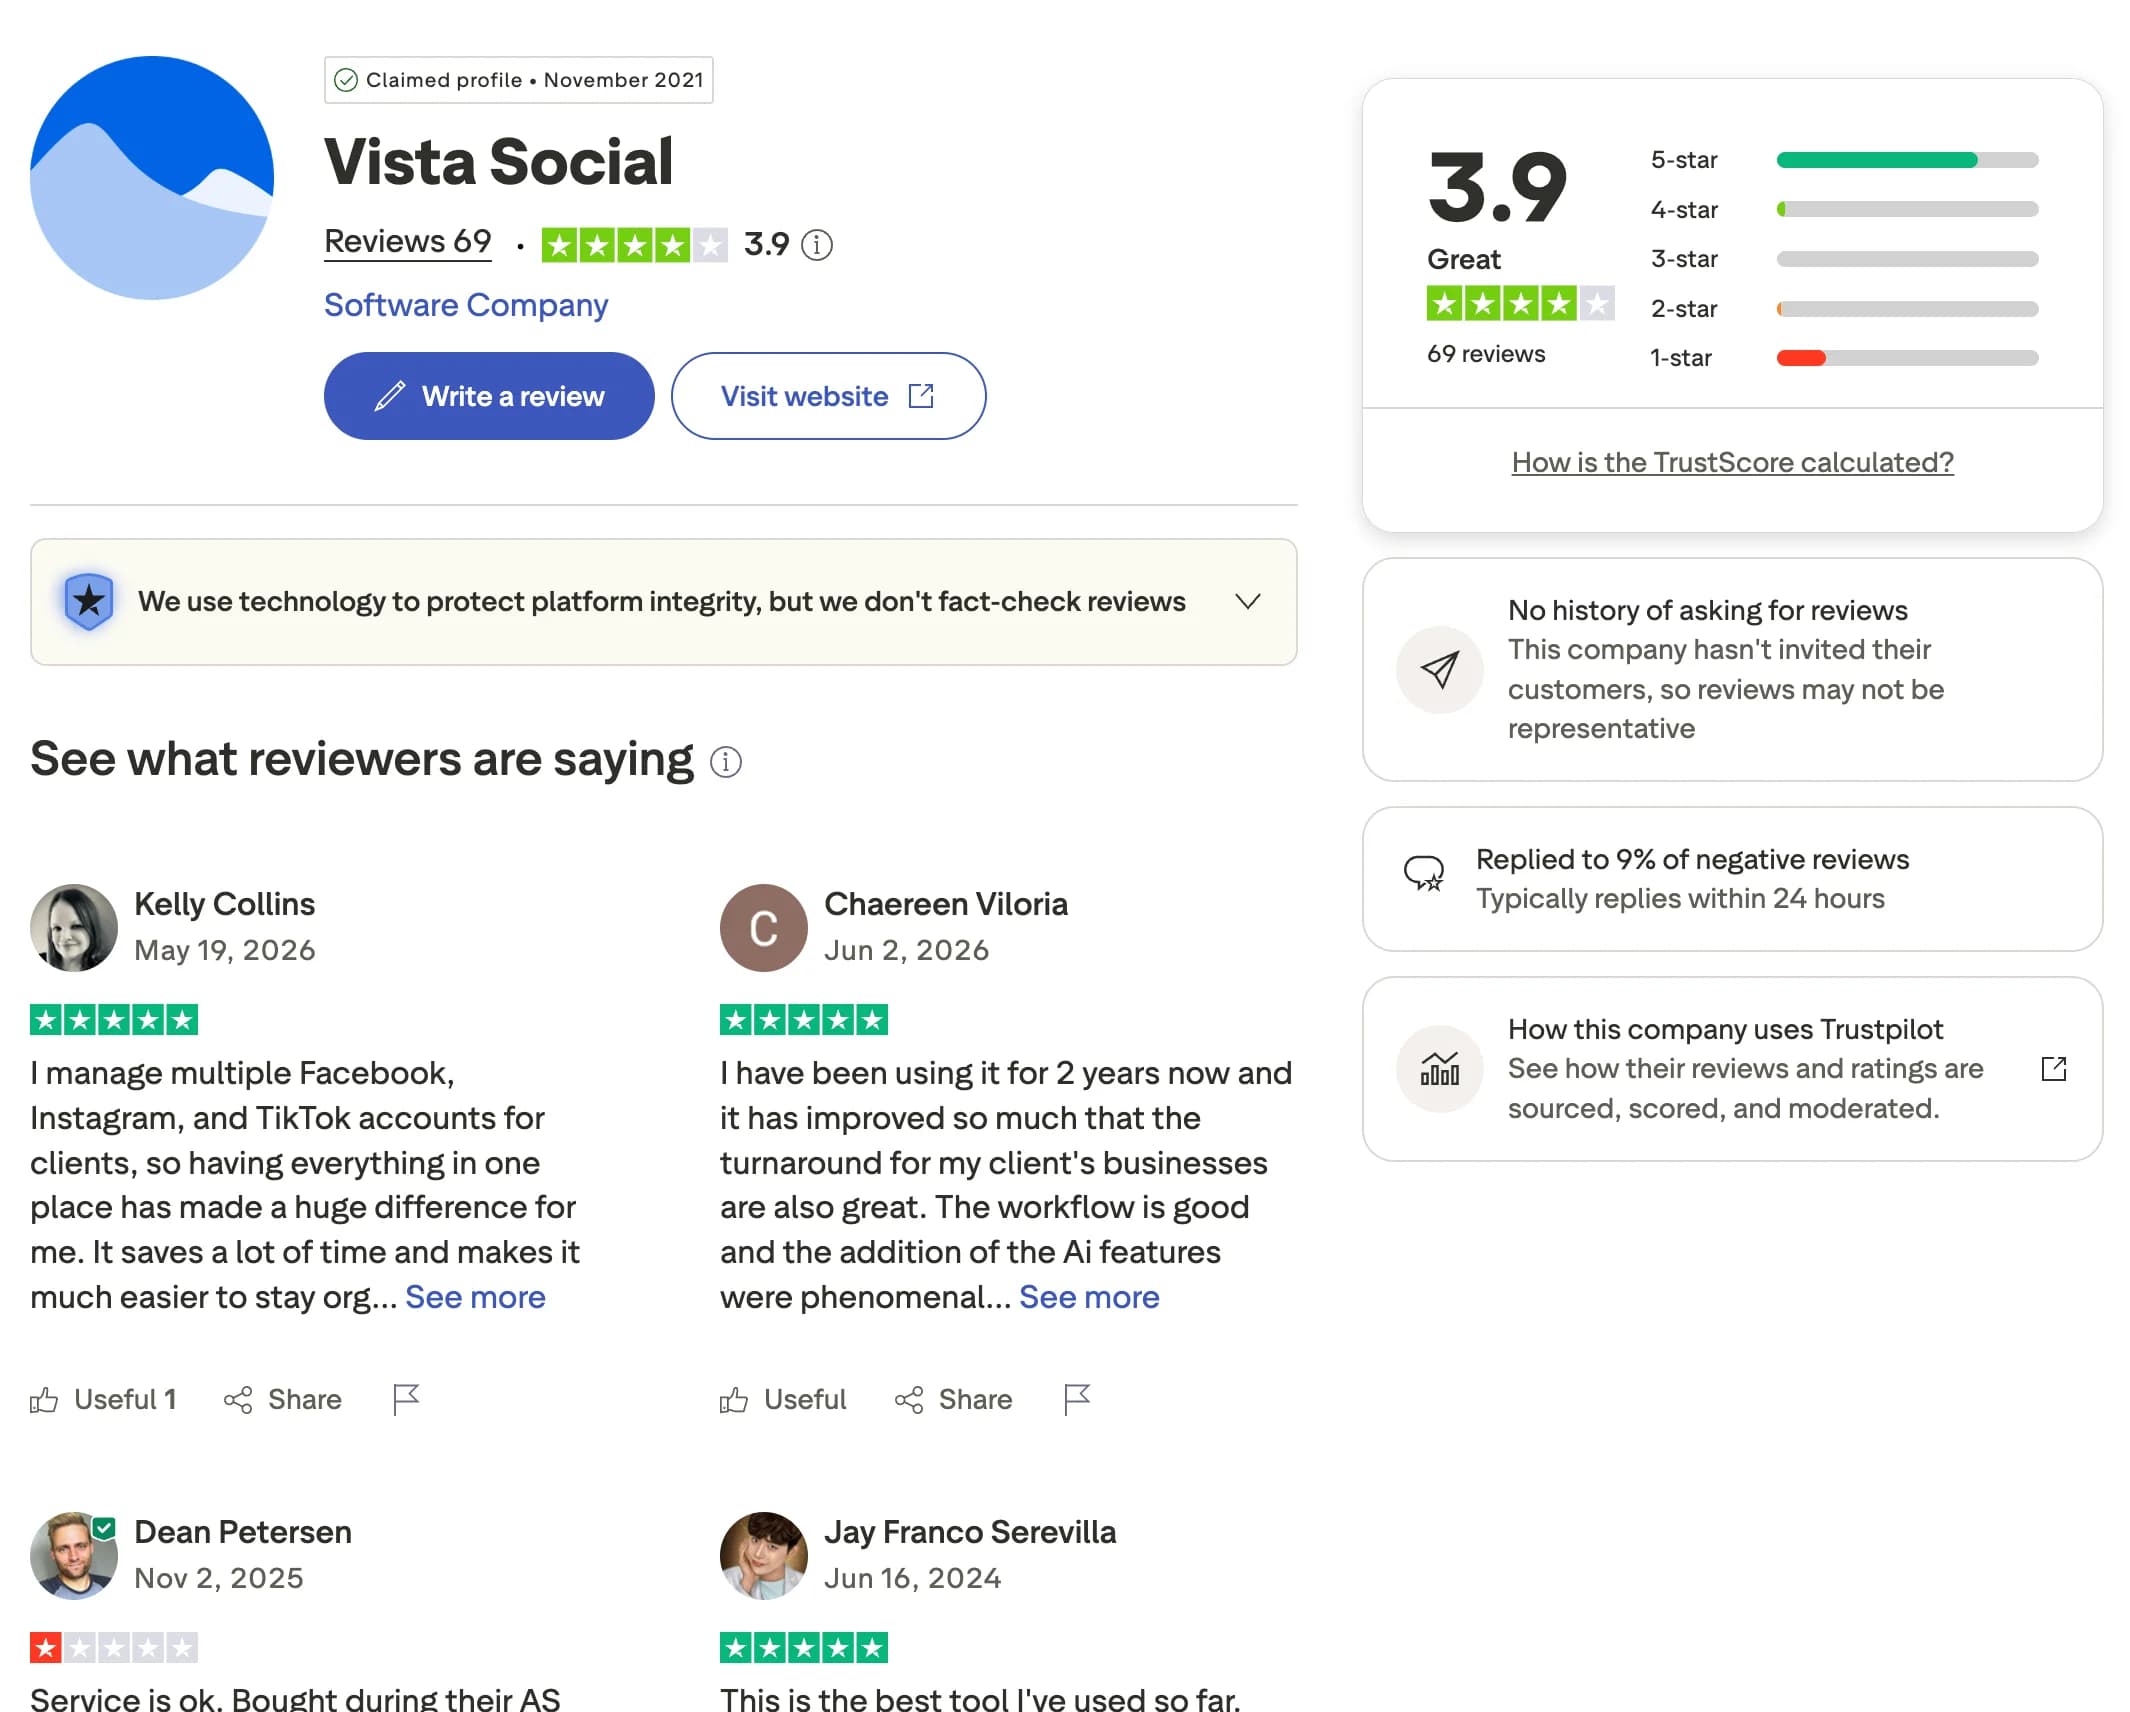Viewport: 2130px width, 1712px height.
Task: Open the Reviews 69 link
Action: [408, 242]
